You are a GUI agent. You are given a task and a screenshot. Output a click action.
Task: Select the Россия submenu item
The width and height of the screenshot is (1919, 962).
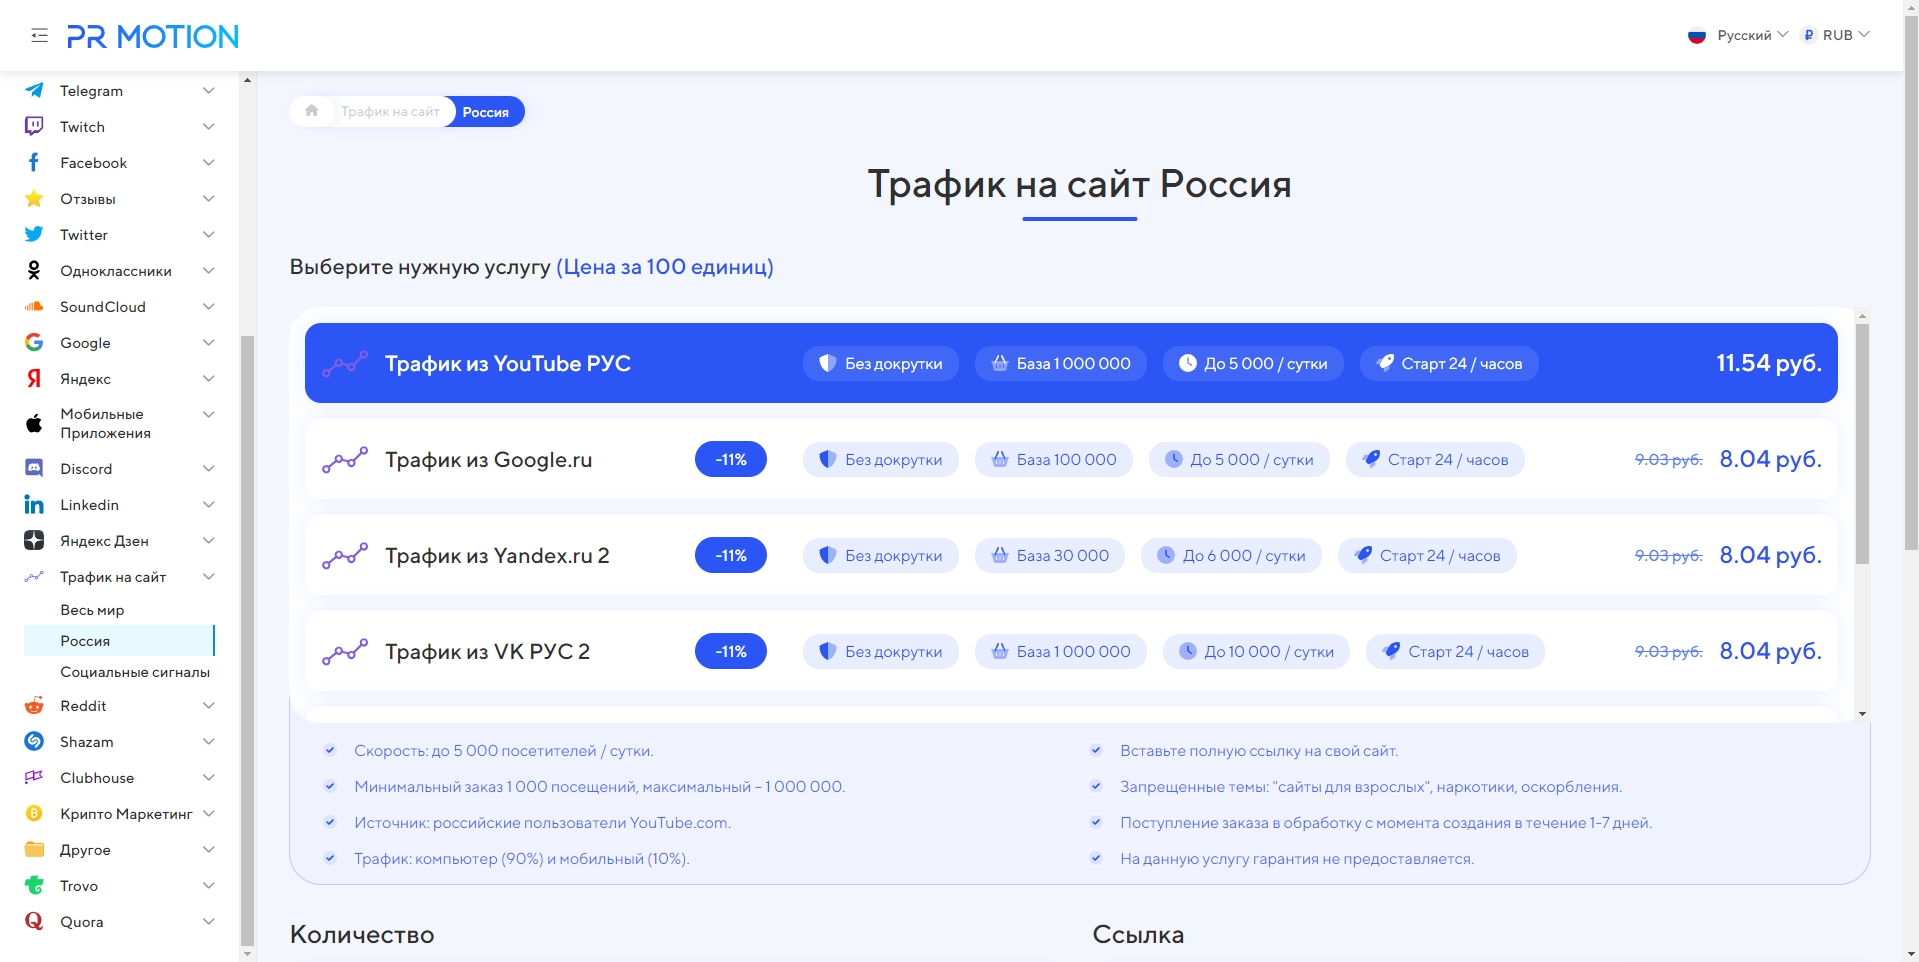click(x=119, y=641)
